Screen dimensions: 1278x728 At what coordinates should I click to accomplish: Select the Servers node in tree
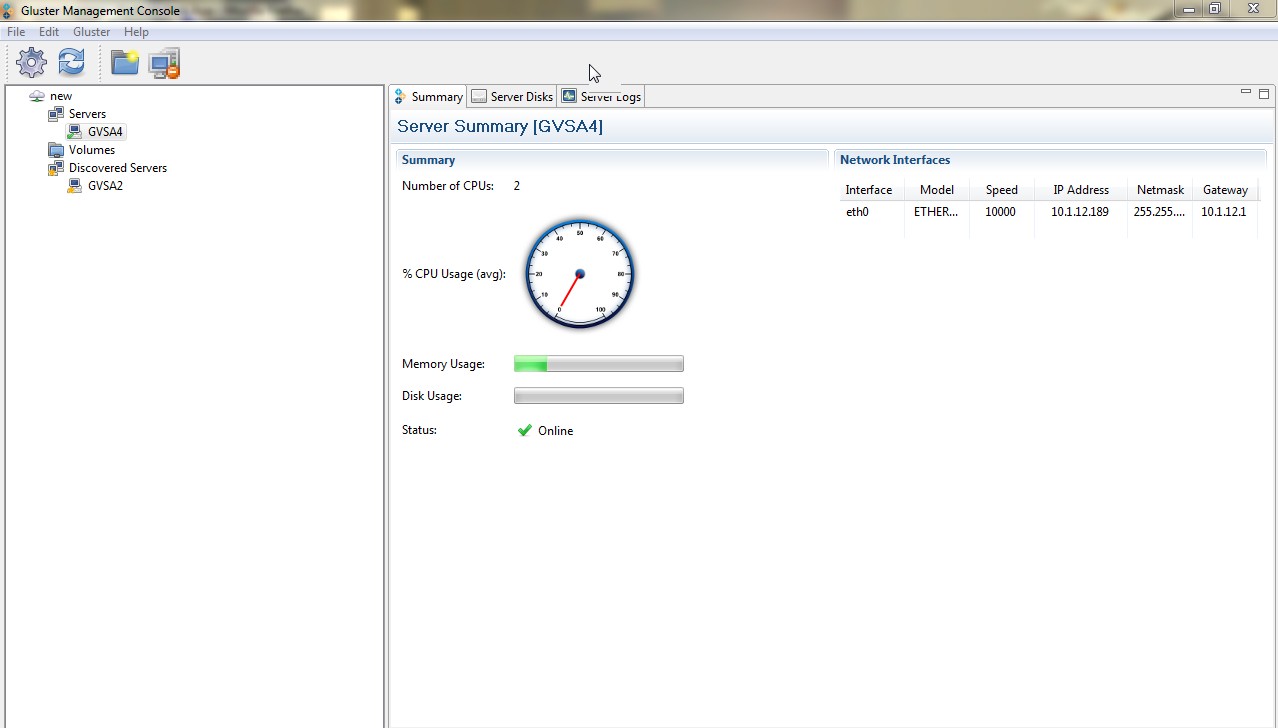[87, 114]
